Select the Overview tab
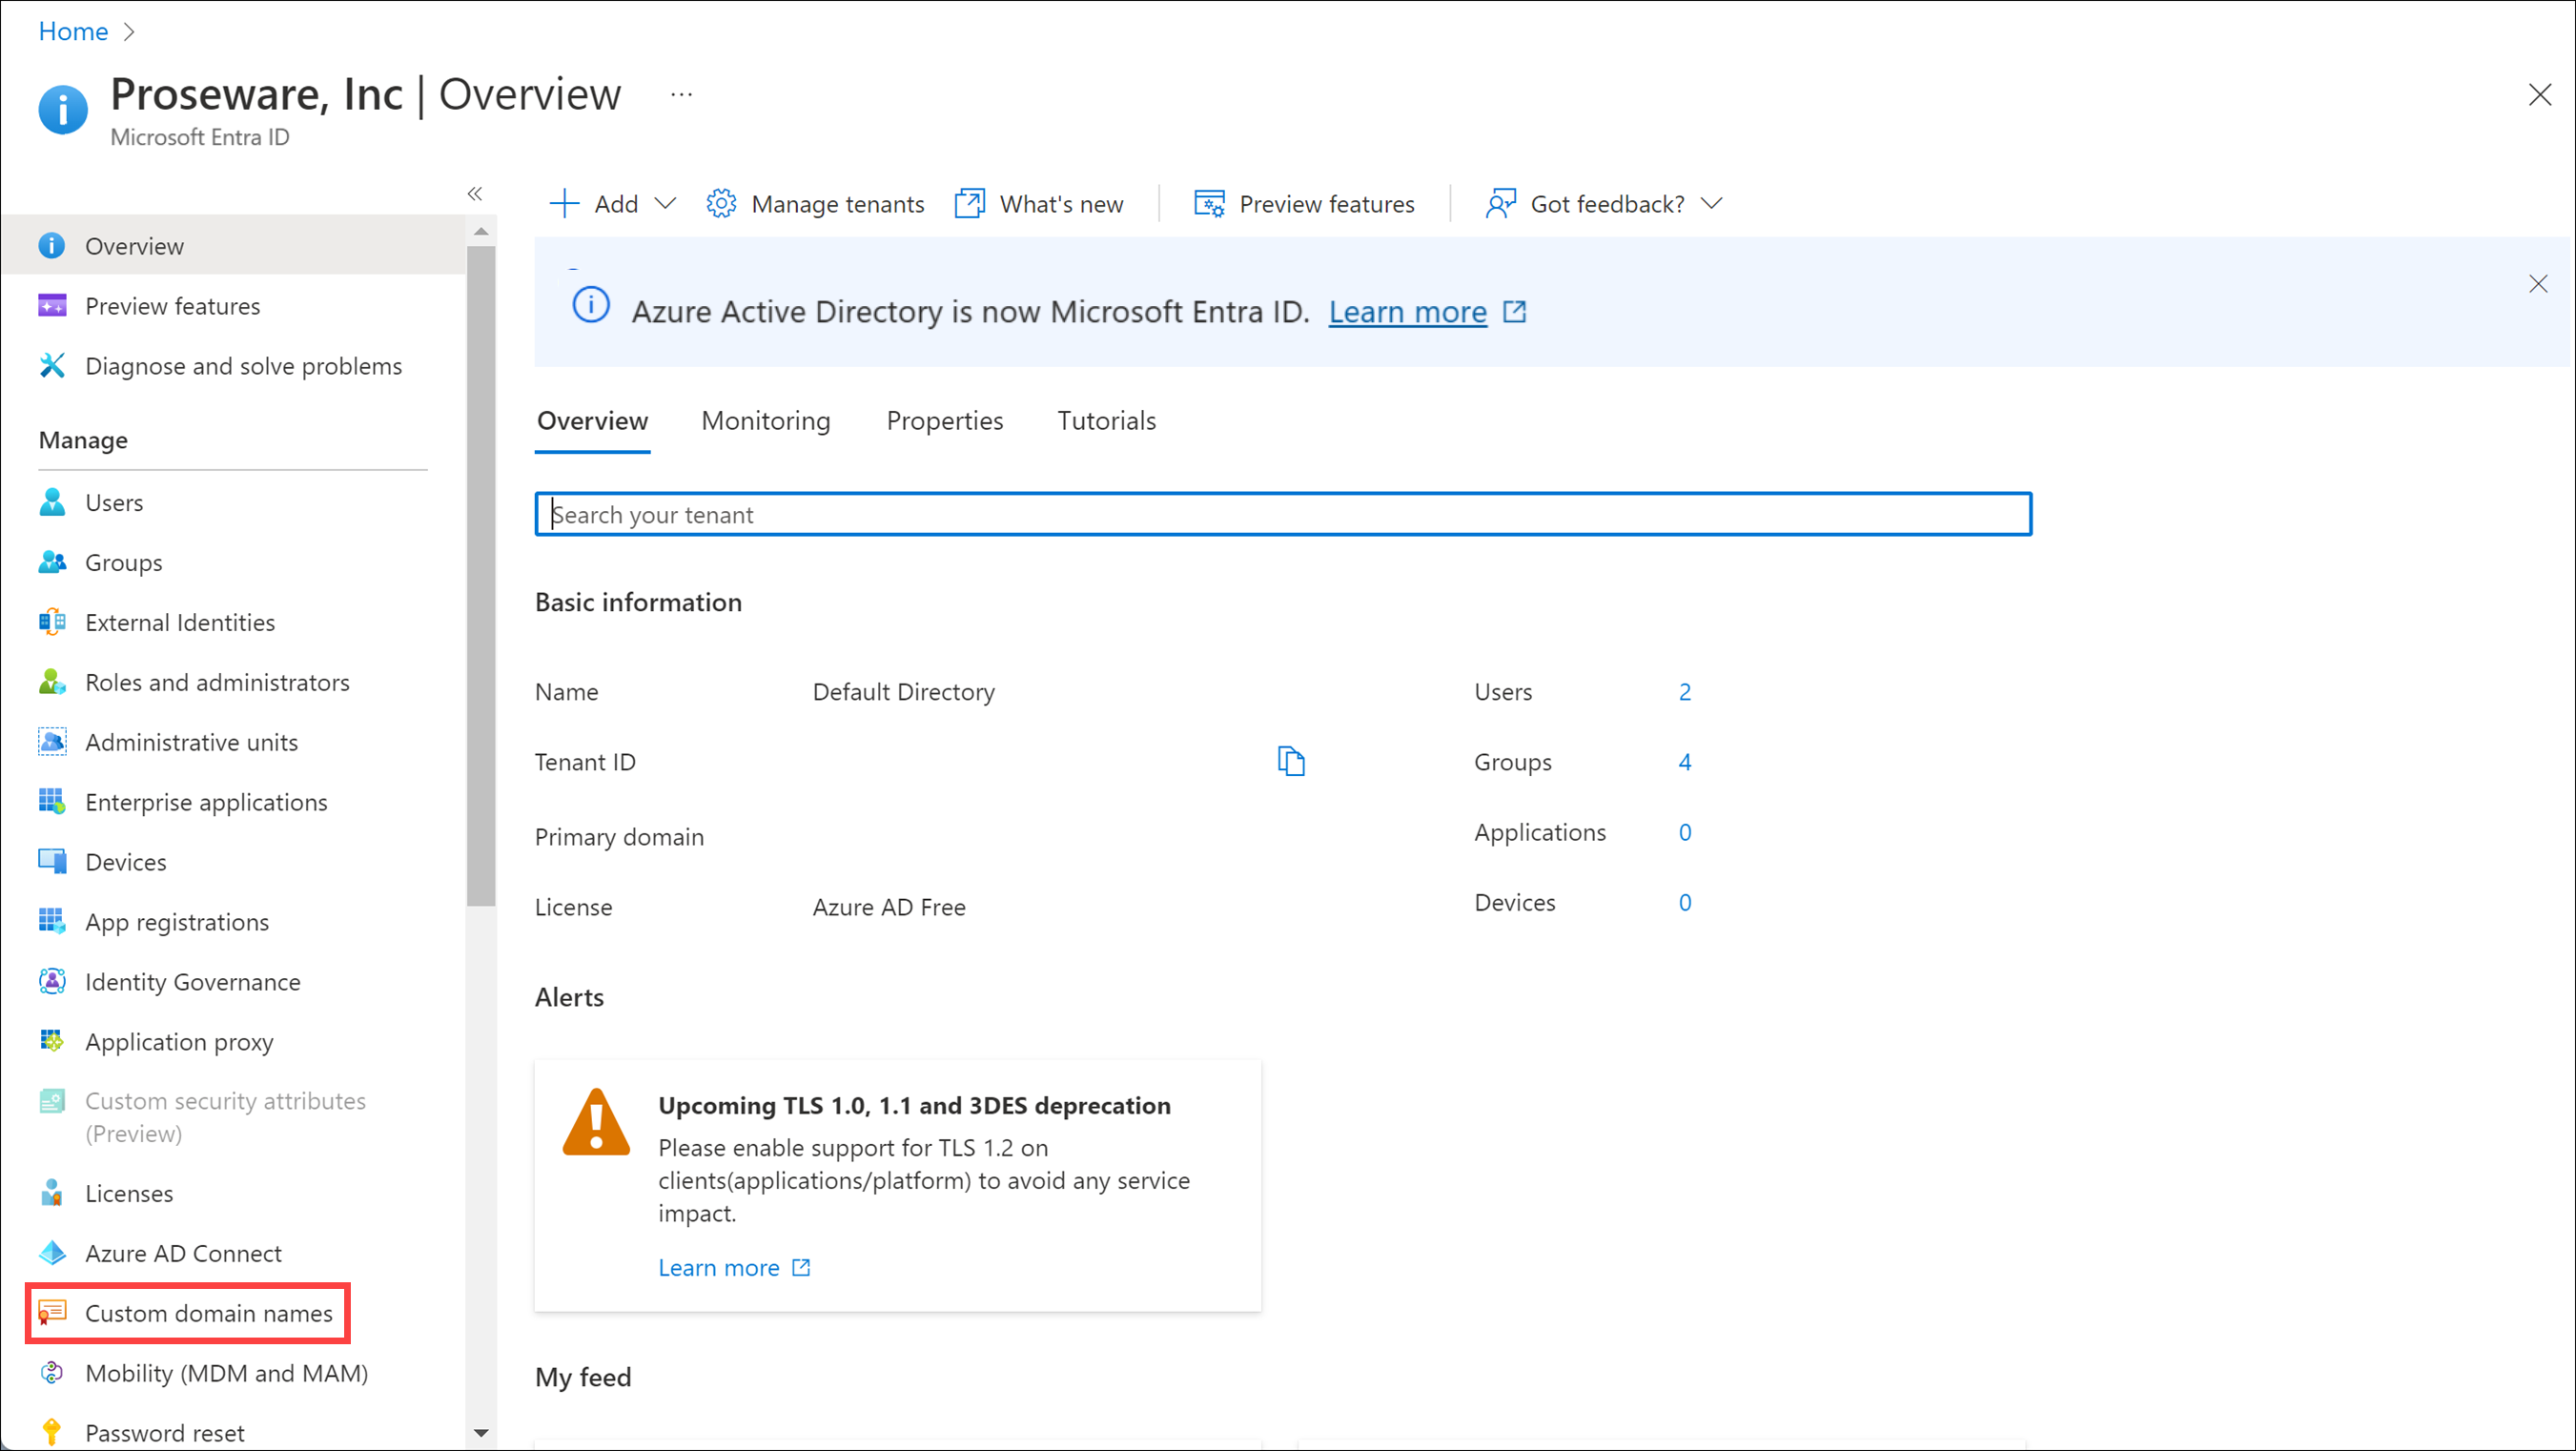 click(593, 421)
